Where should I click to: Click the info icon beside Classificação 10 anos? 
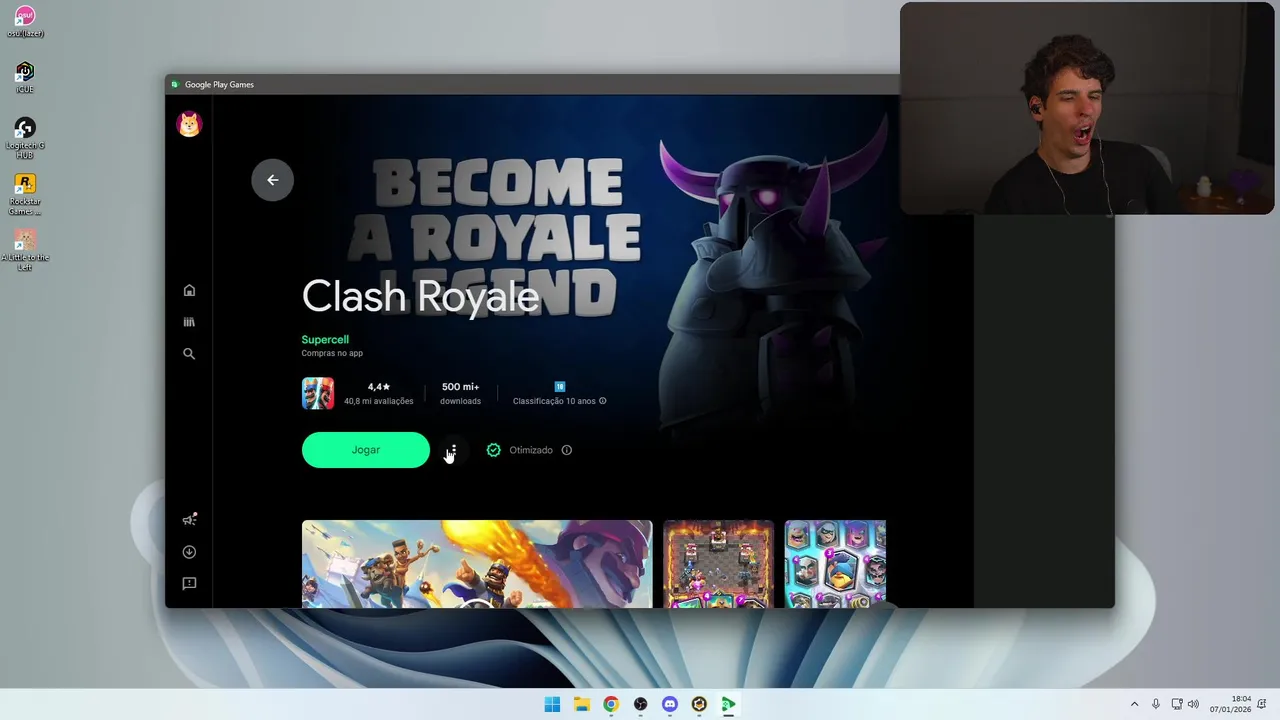pyautogui.click(x=602, y=401)
